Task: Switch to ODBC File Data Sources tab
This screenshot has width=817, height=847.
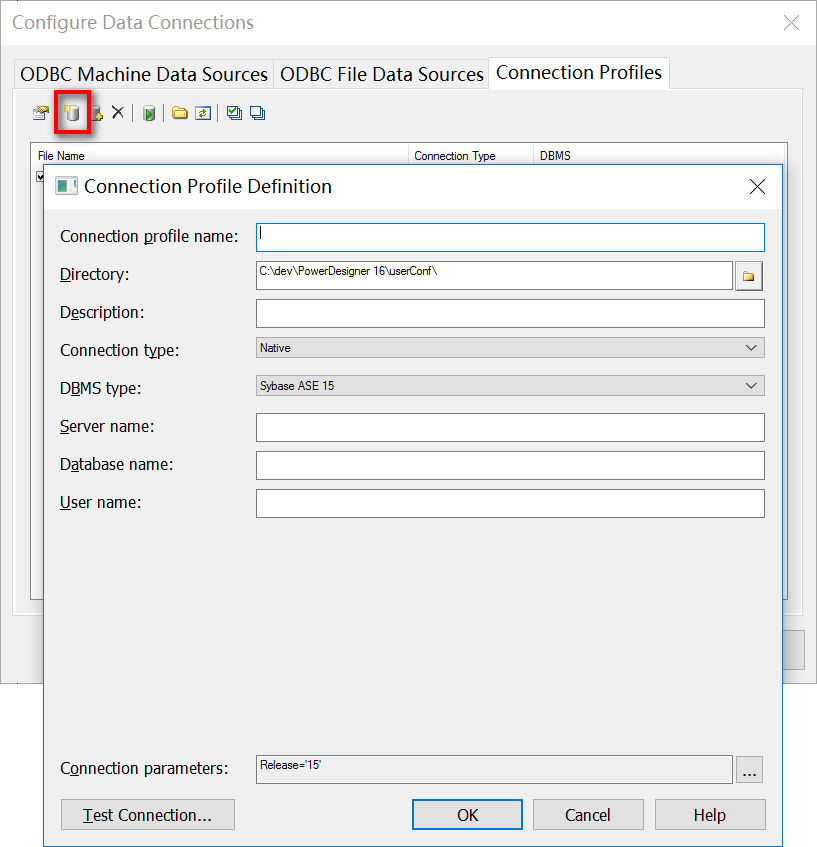Action: [382, 74]
